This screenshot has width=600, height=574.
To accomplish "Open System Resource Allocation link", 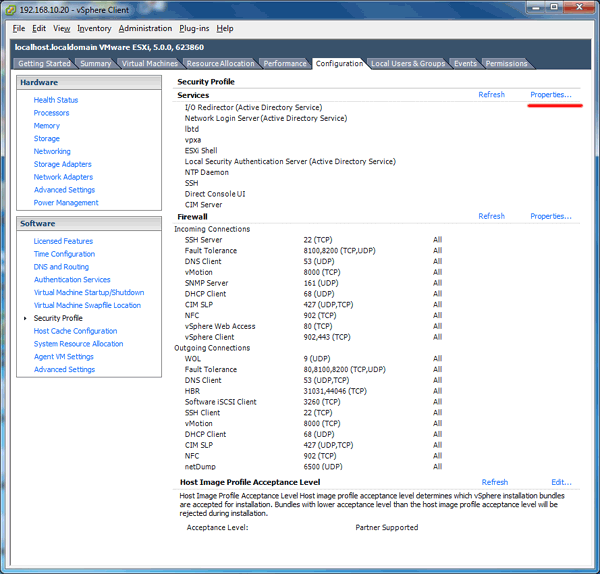I will click(x=78, y=344).
